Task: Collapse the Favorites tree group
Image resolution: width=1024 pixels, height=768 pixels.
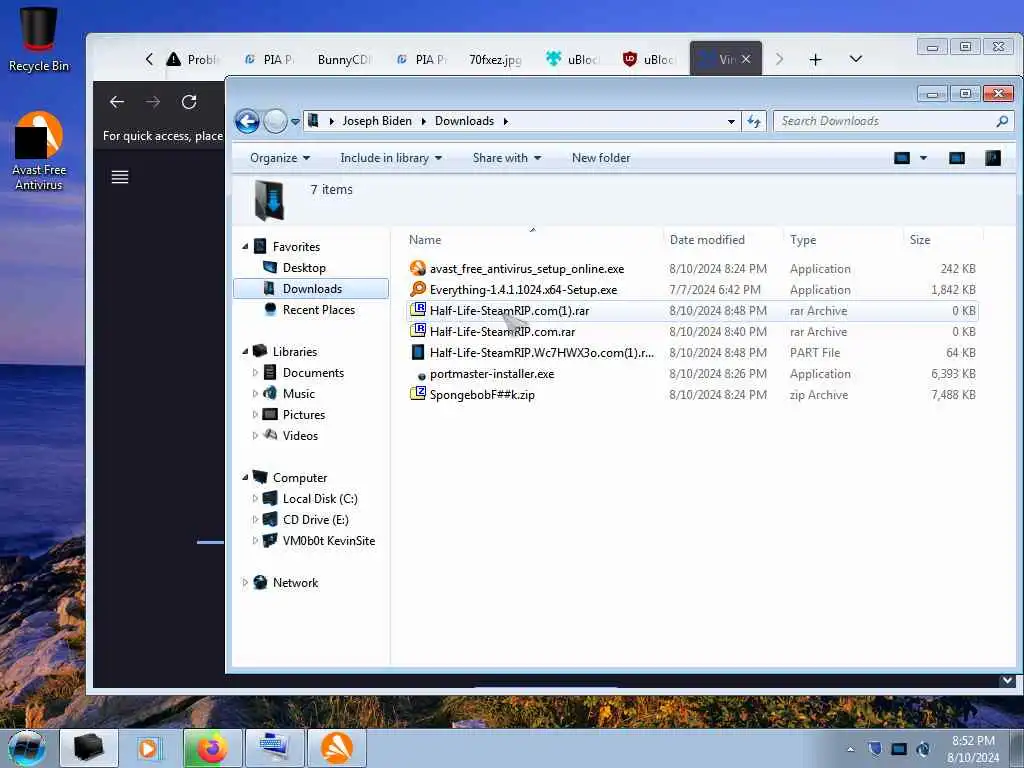Action: pyautogui.click(x=245, y=247)
